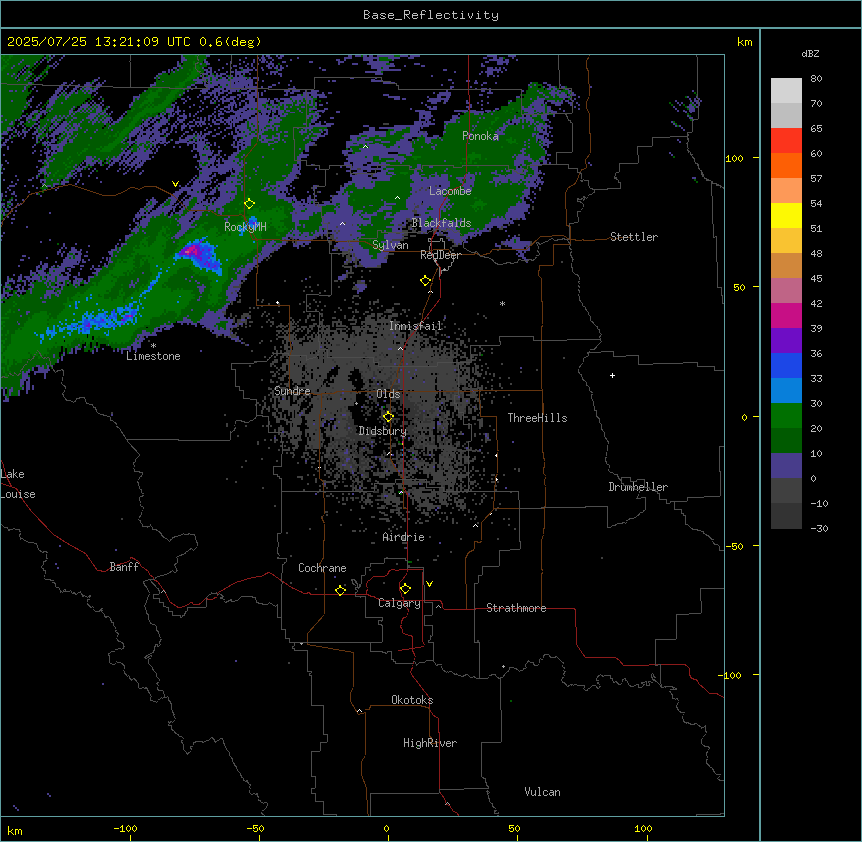The image size is (862, 842).
Task: Click the HighRiver label
Action: [430, 743]
